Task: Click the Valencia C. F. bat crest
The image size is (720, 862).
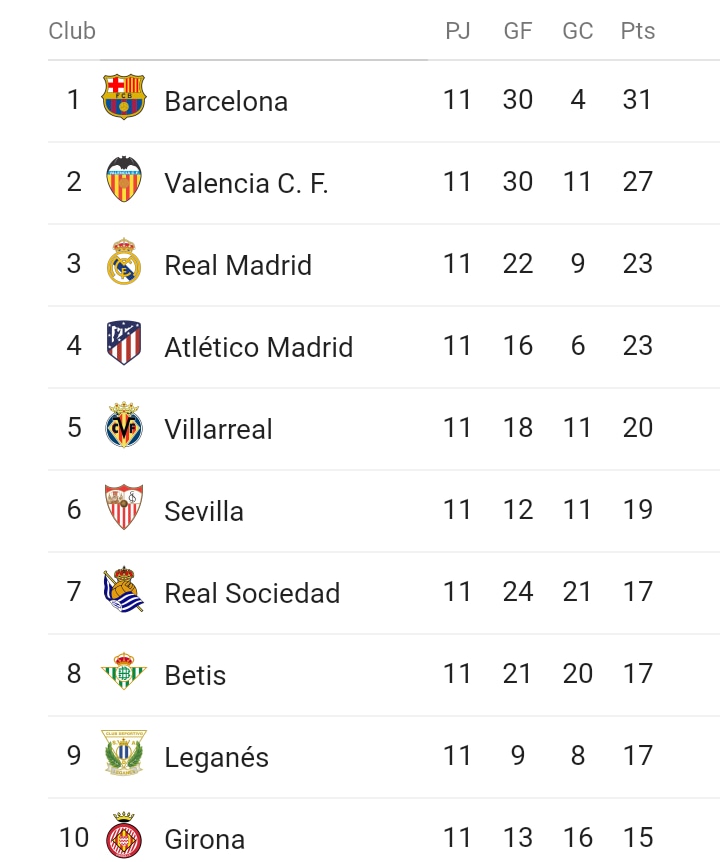Action: (124, 179)
